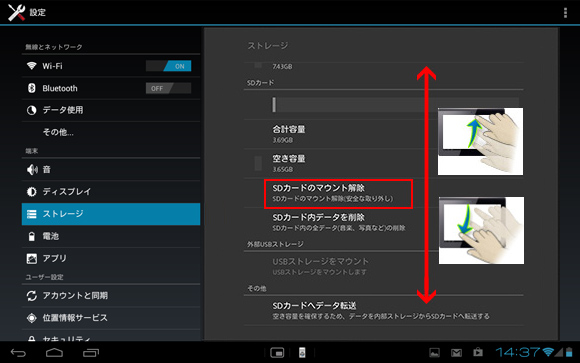Click the sync arrows icon for accounts
This screenshot has width=580, height=363.
(x=32, y=296)
